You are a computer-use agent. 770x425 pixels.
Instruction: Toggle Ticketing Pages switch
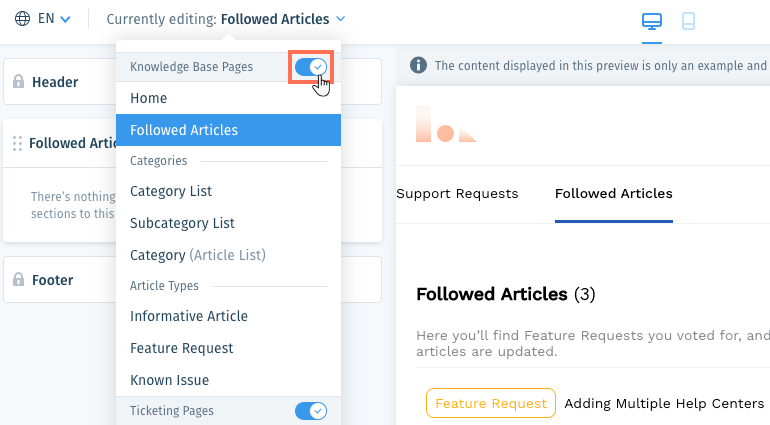coord(311,411)
